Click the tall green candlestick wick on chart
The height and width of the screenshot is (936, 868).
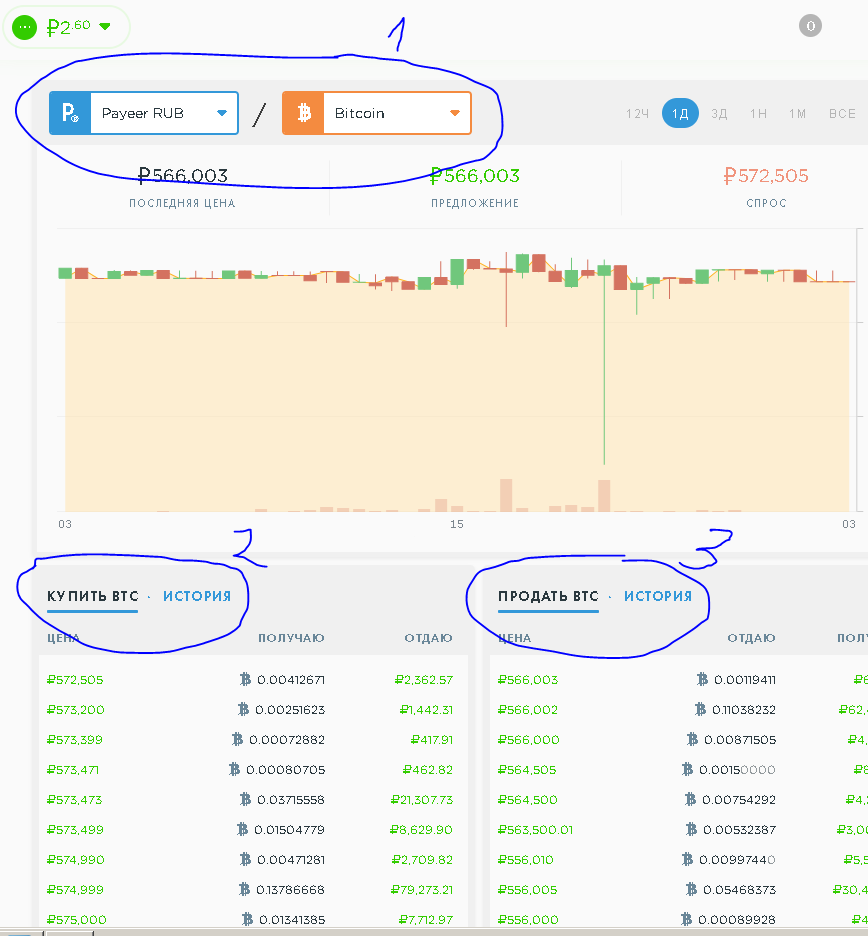click(604, 370)
